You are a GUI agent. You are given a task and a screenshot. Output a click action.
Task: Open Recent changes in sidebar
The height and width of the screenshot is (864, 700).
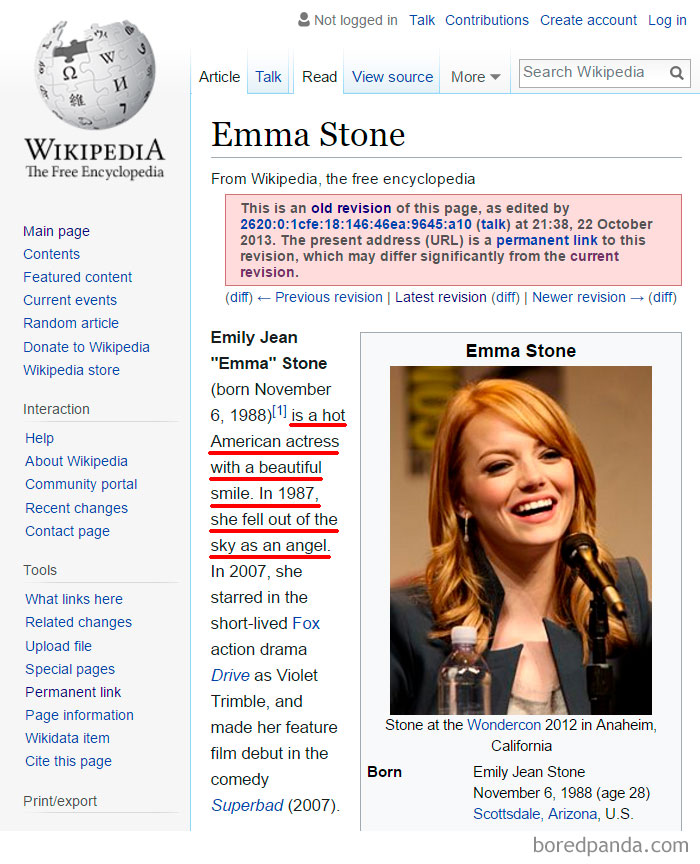(76, 508)
